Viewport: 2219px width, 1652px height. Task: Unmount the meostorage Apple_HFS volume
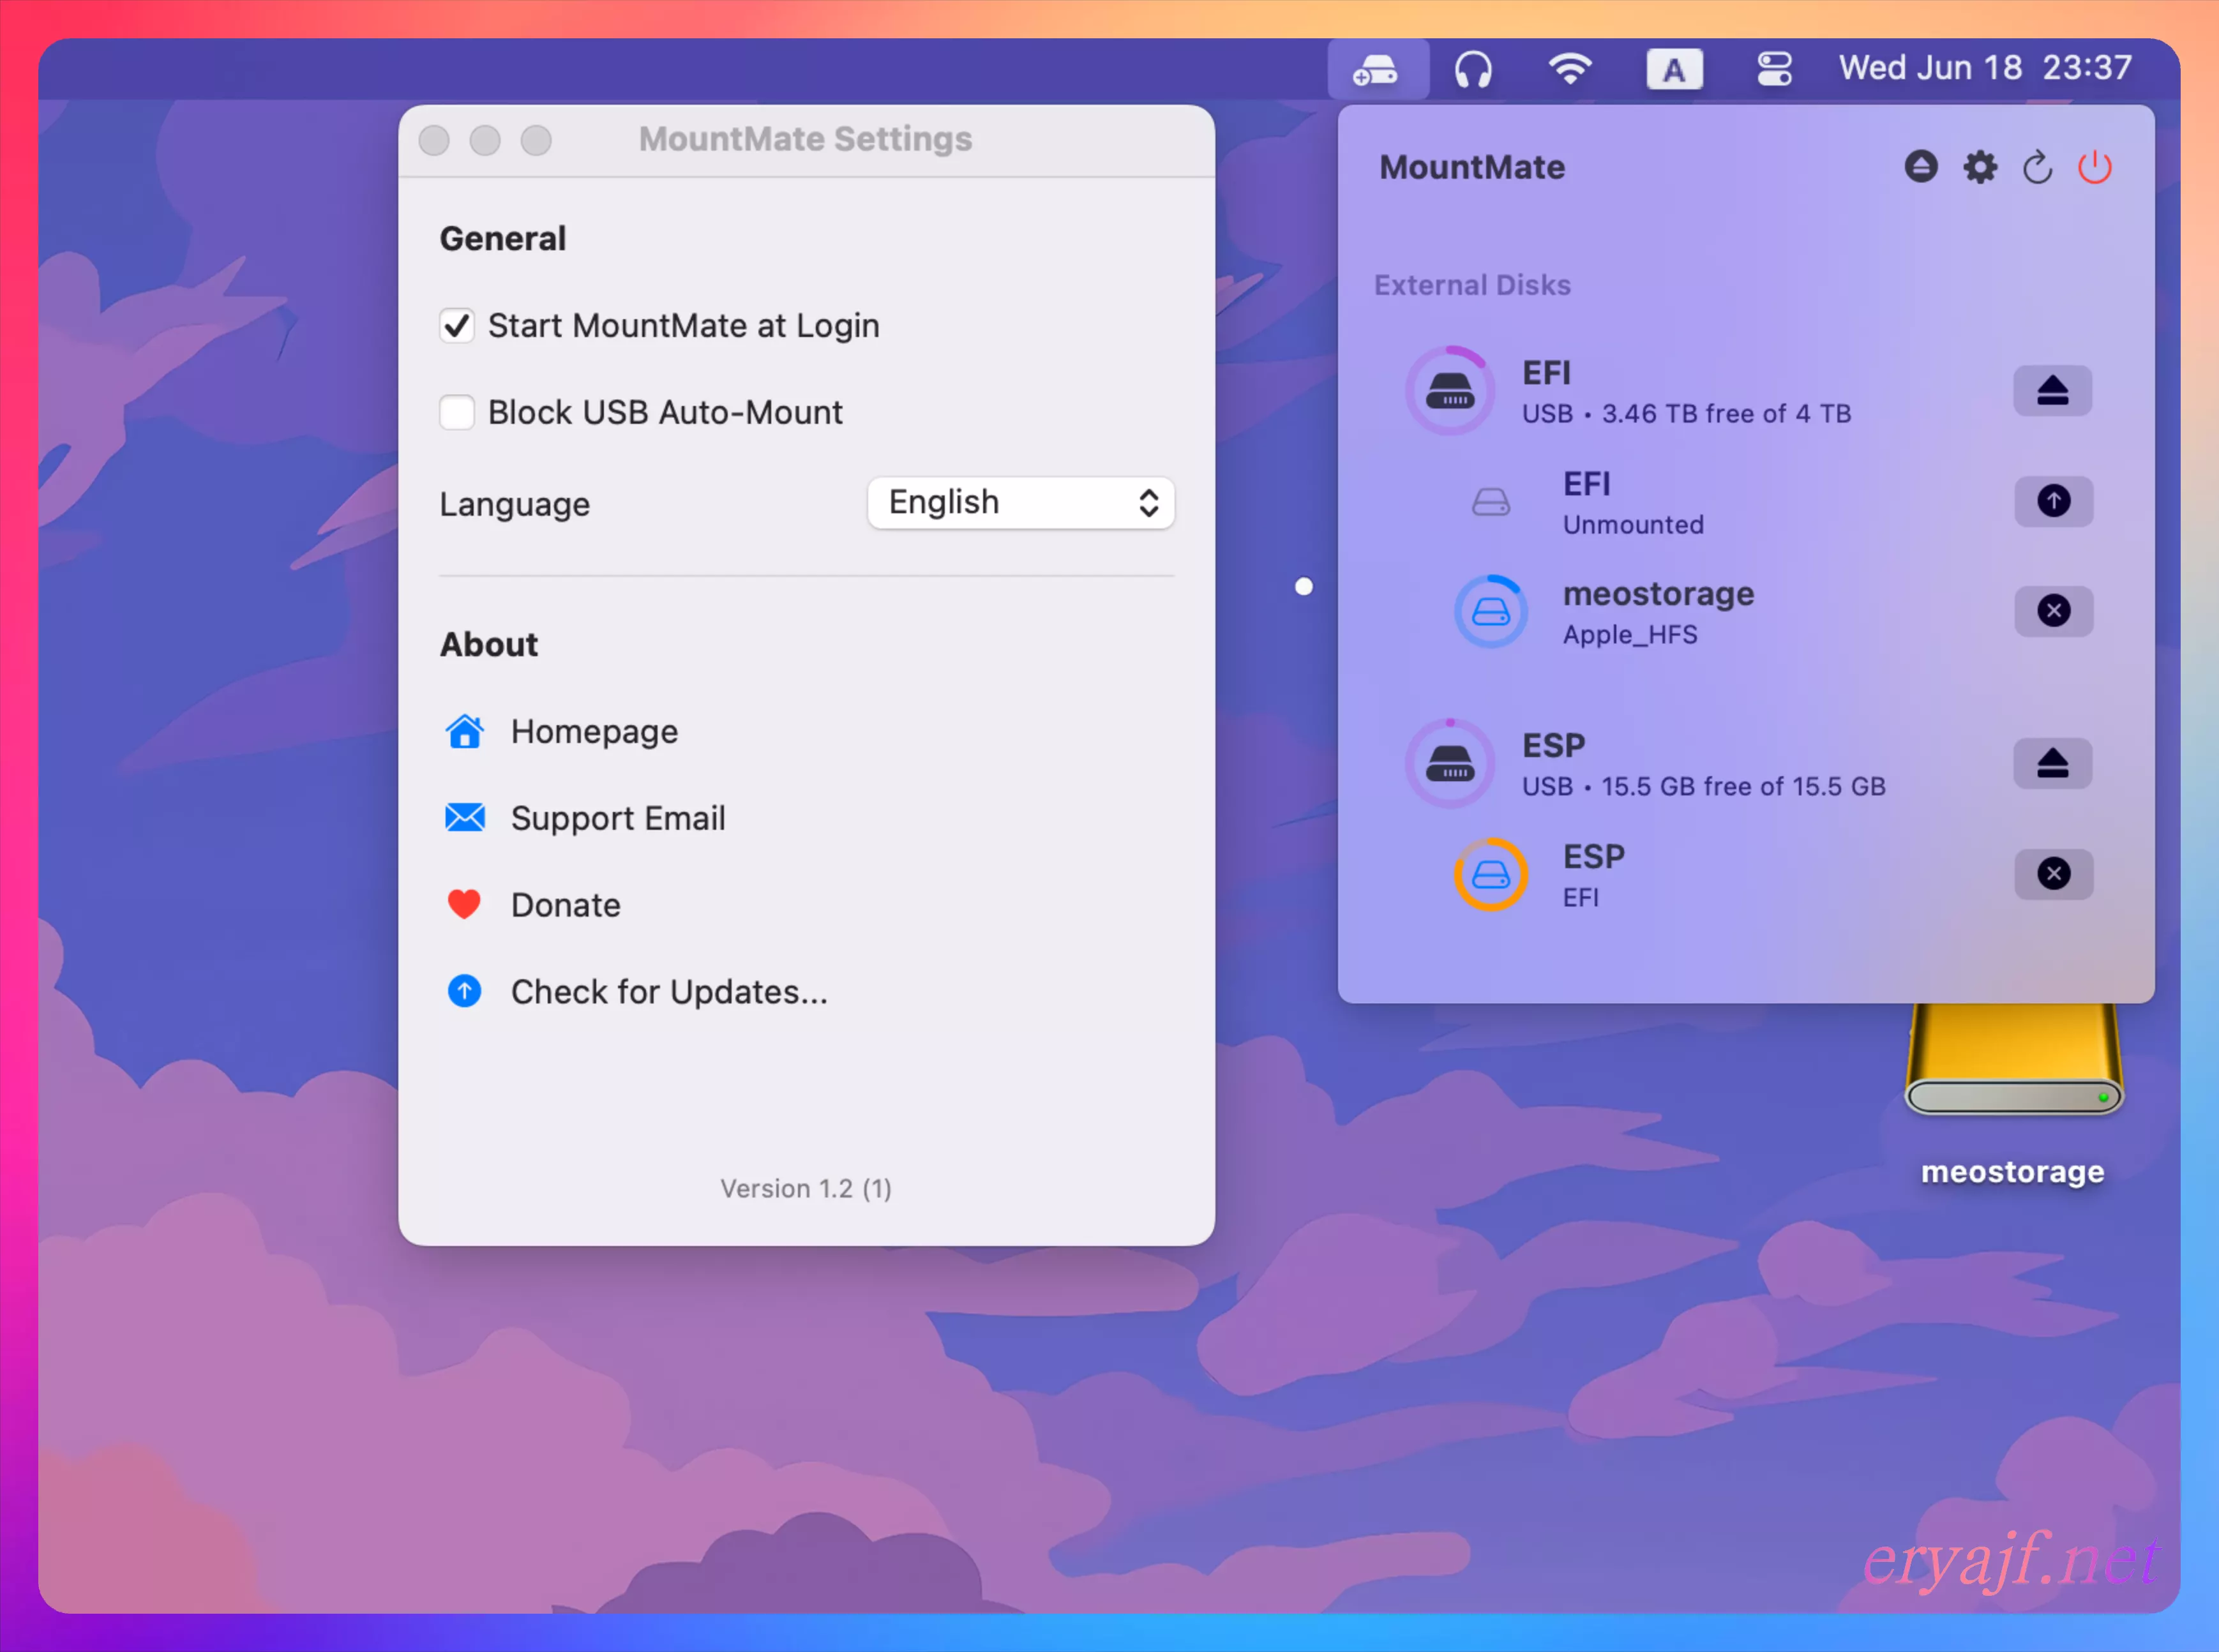[x=2053, y=610]
